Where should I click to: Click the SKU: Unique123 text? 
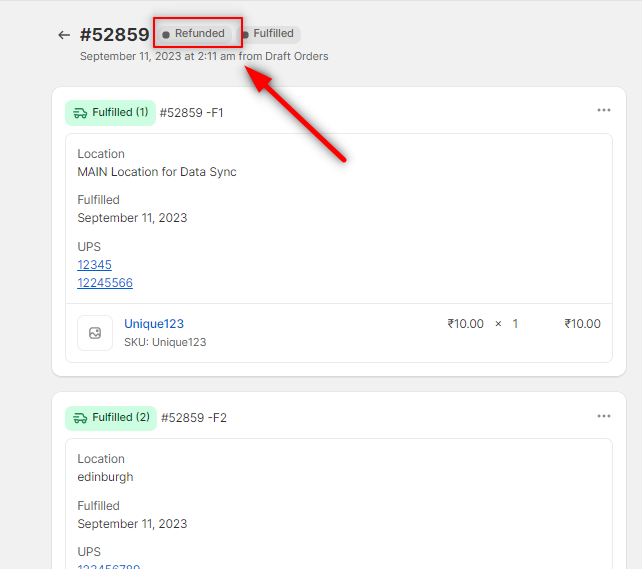(x=165, y=342)
